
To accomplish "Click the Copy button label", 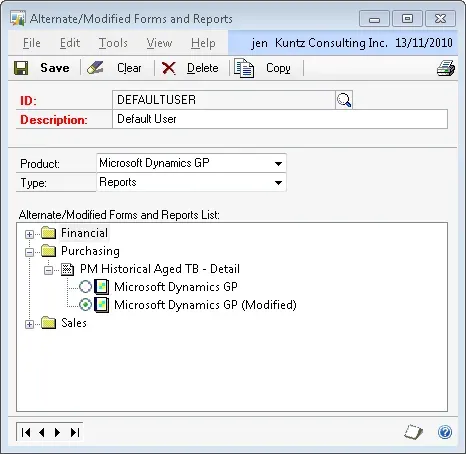I will [278, 68].
